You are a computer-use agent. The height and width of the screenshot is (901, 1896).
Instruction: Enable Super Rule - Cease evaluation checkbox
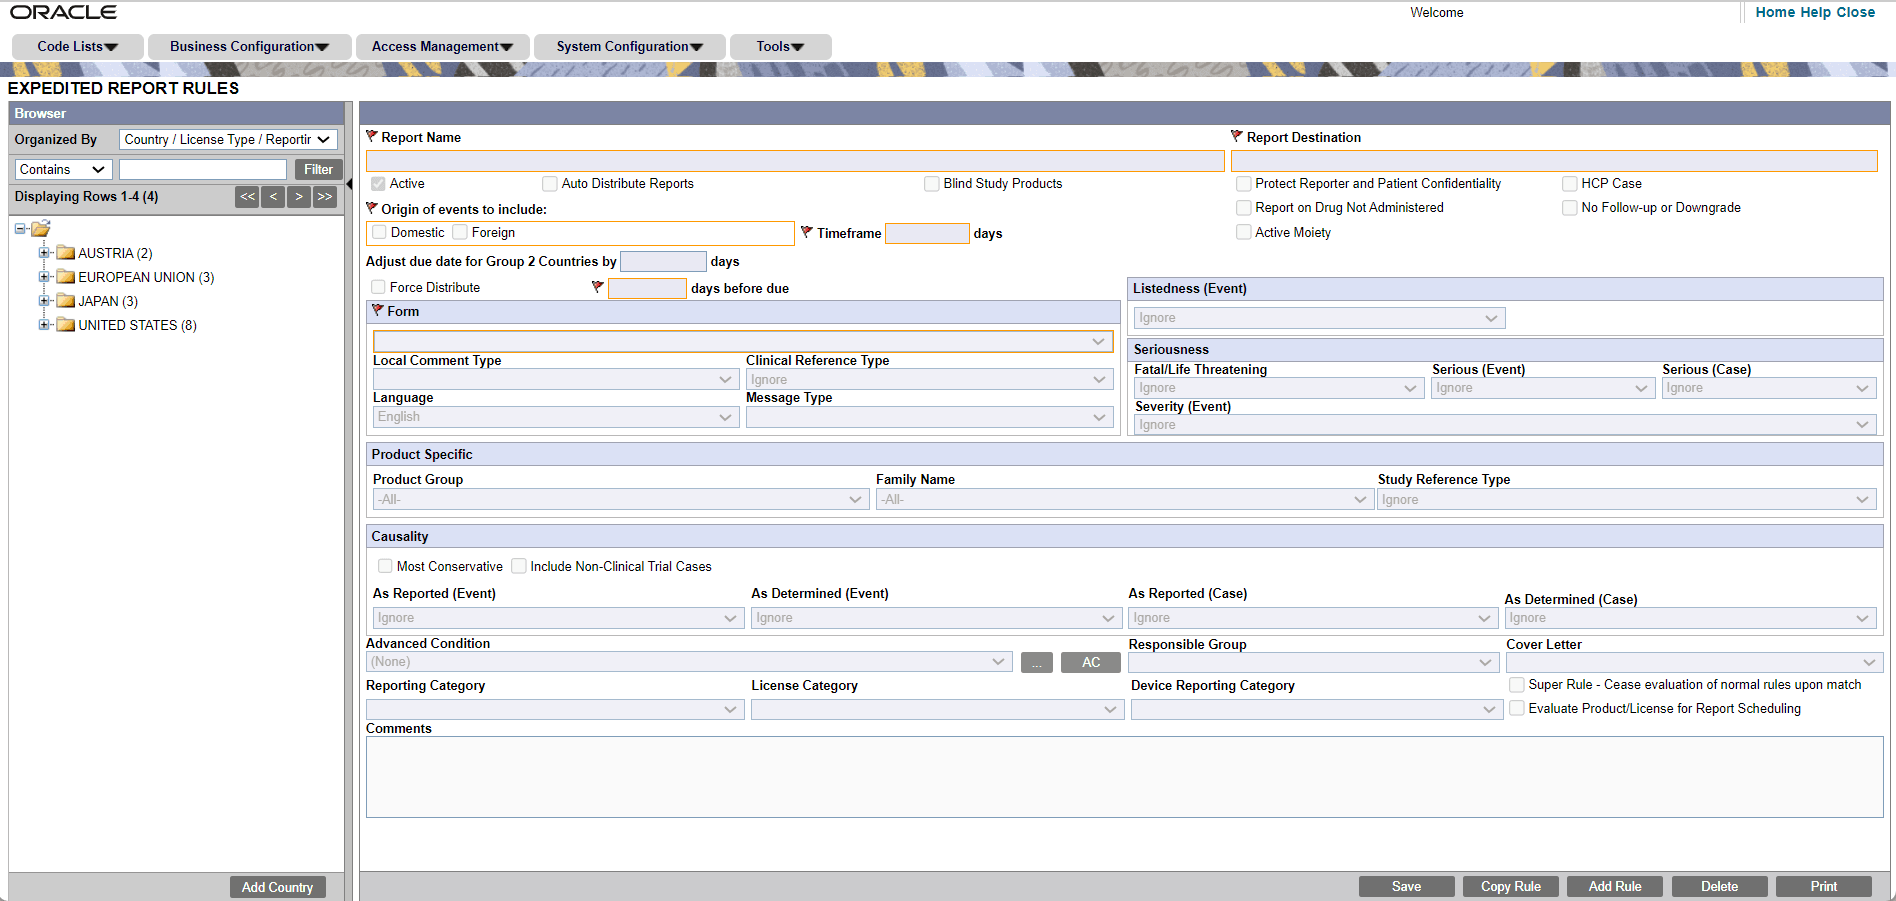1517,684
